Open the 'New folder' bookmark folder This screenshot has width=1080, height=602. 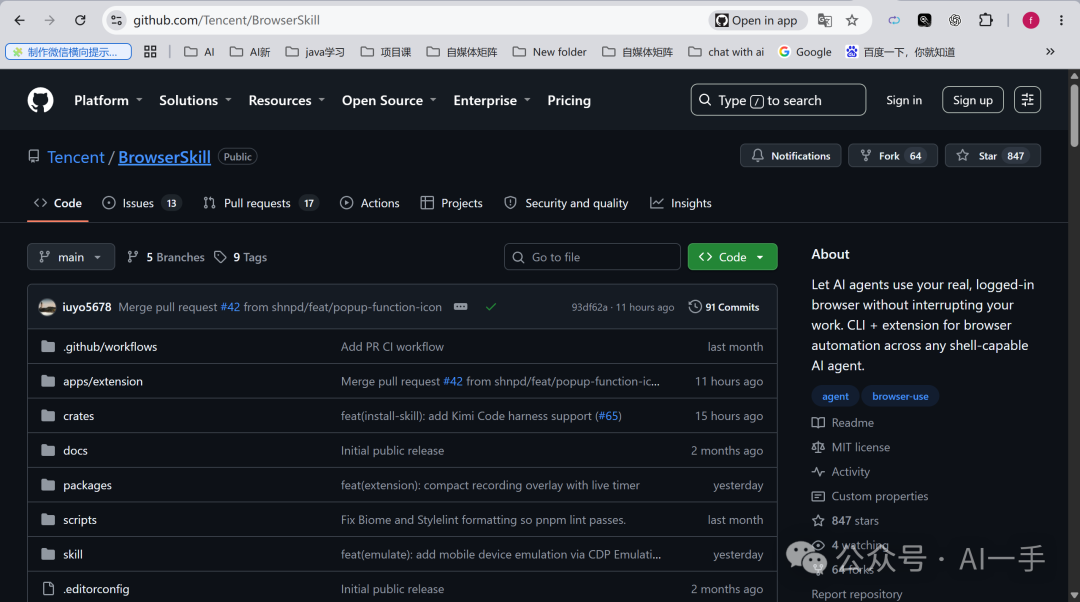point(549,52)
